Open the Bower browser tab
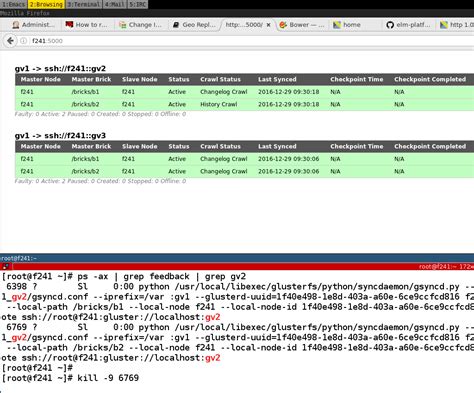The image size is (474, 393). [302, 25]
